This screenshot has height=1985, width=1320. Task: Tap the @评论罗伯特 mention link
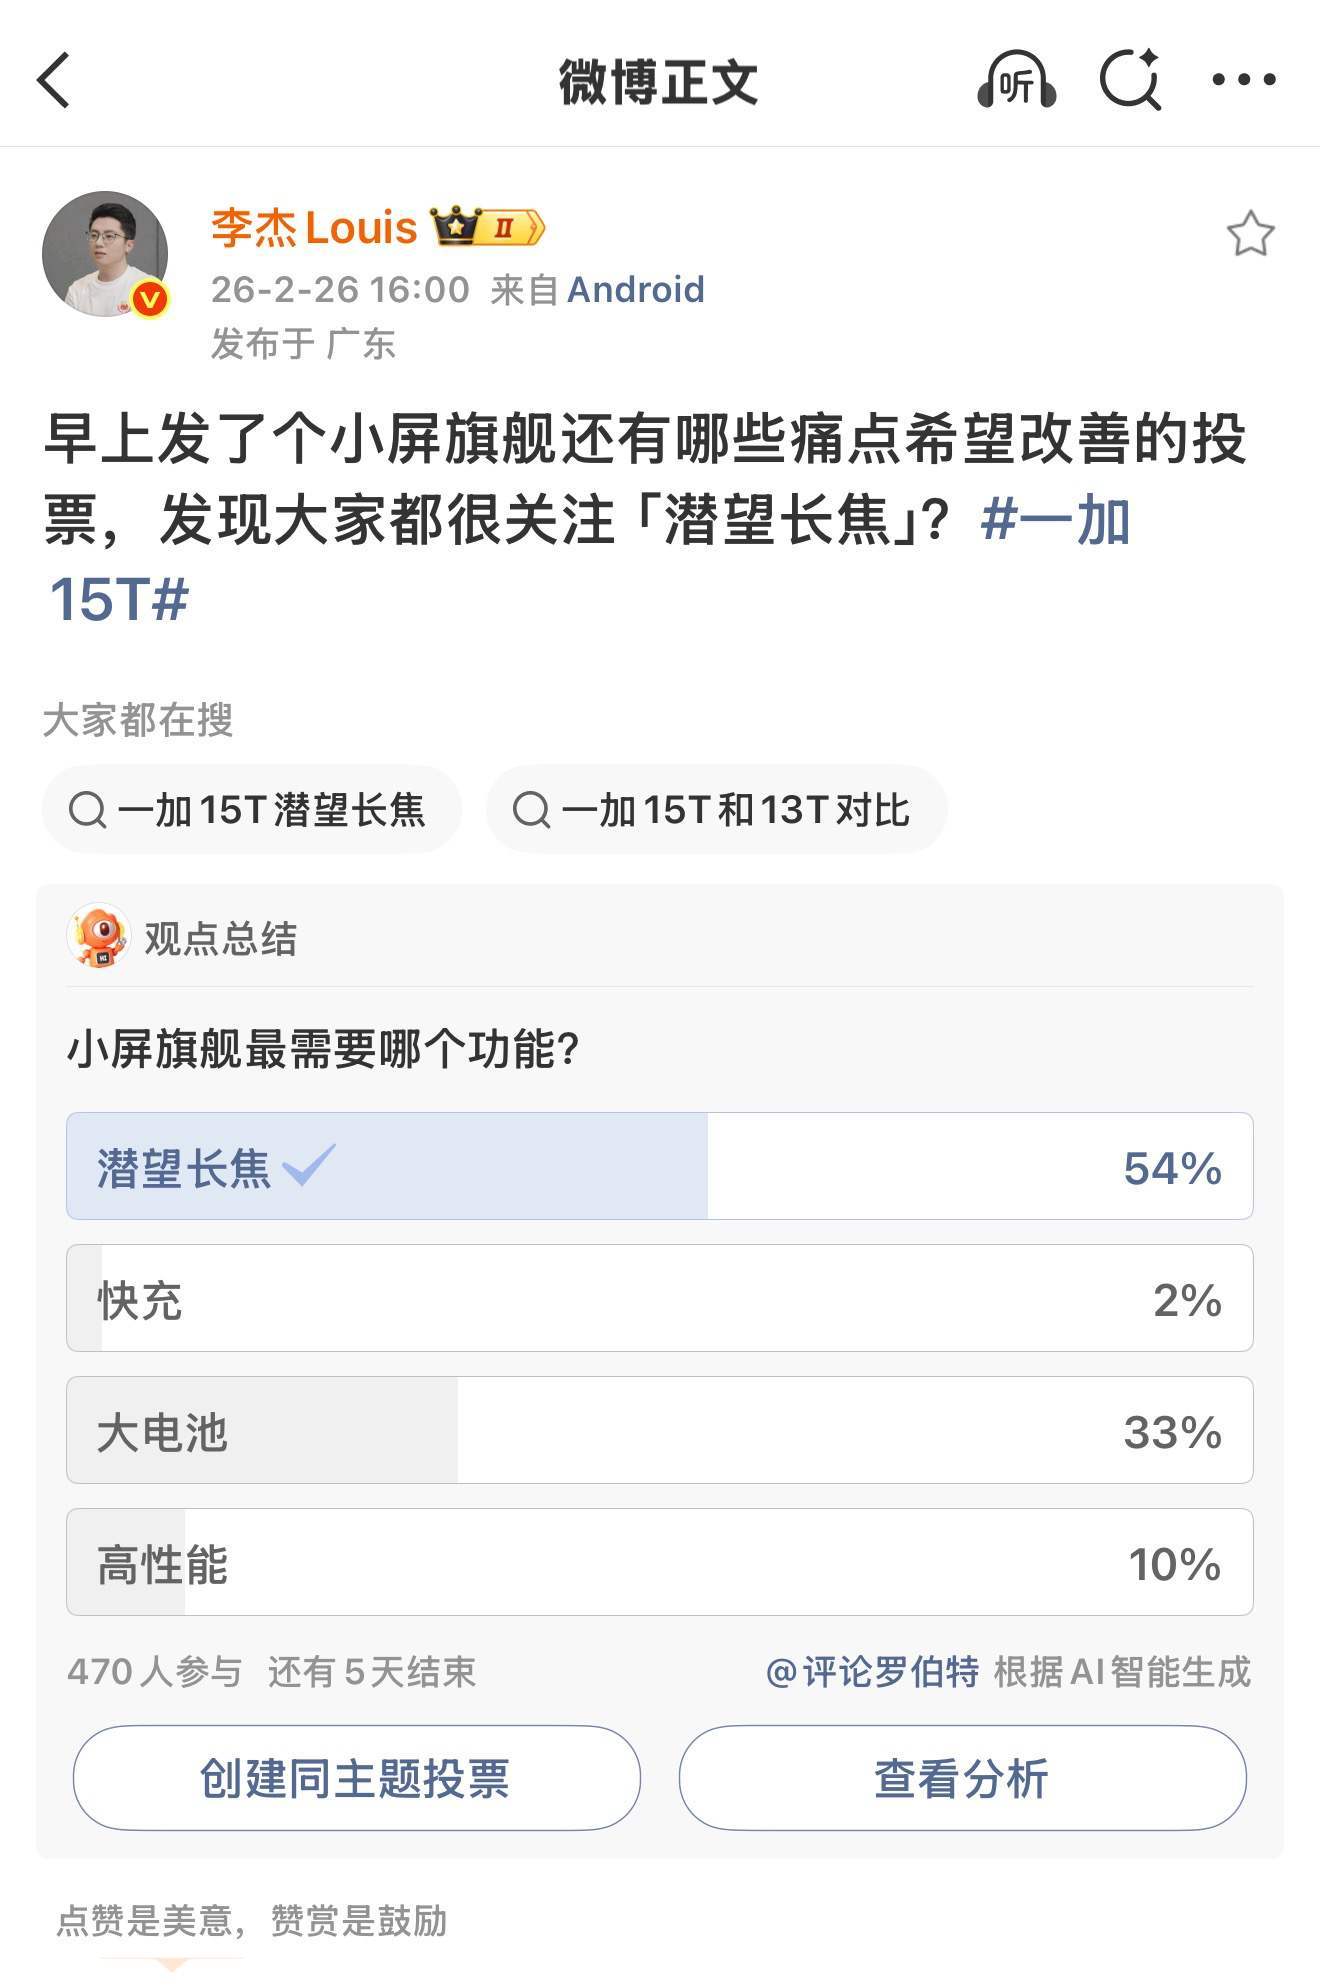click(x=871, y=1672)
